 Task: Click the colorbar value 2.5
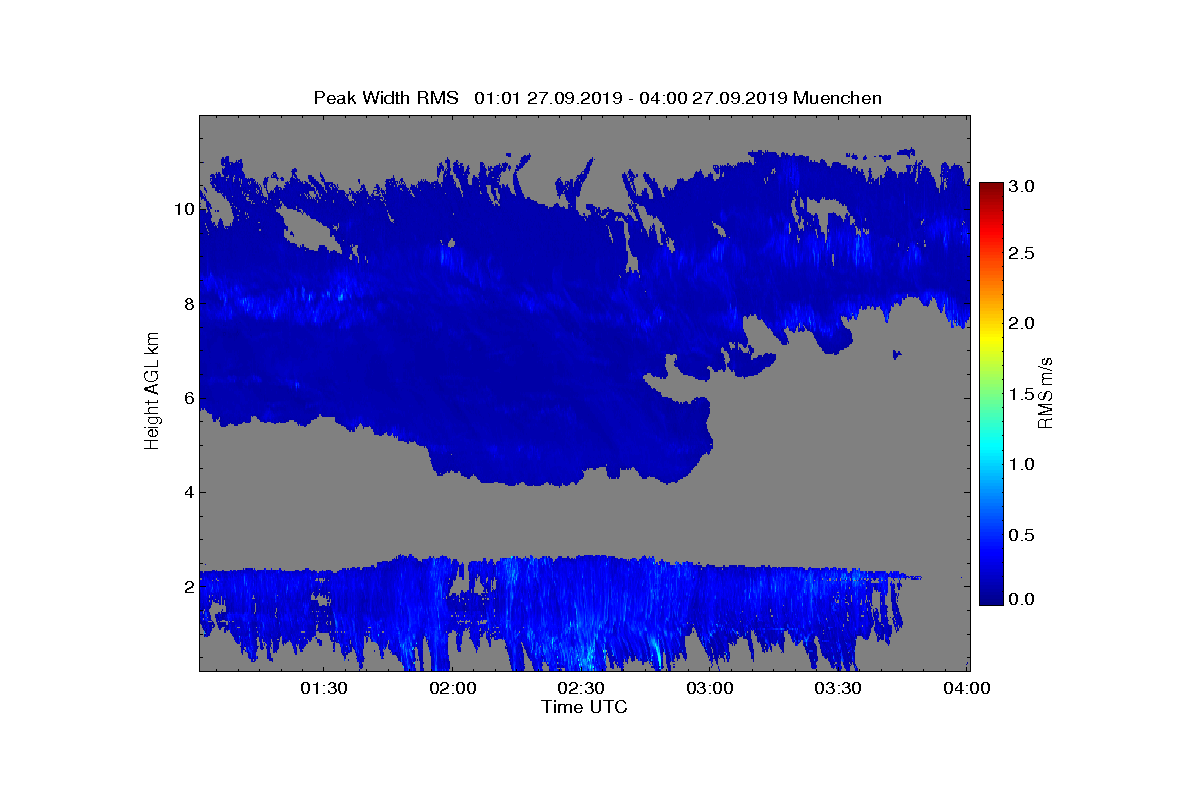point(1023,254)
